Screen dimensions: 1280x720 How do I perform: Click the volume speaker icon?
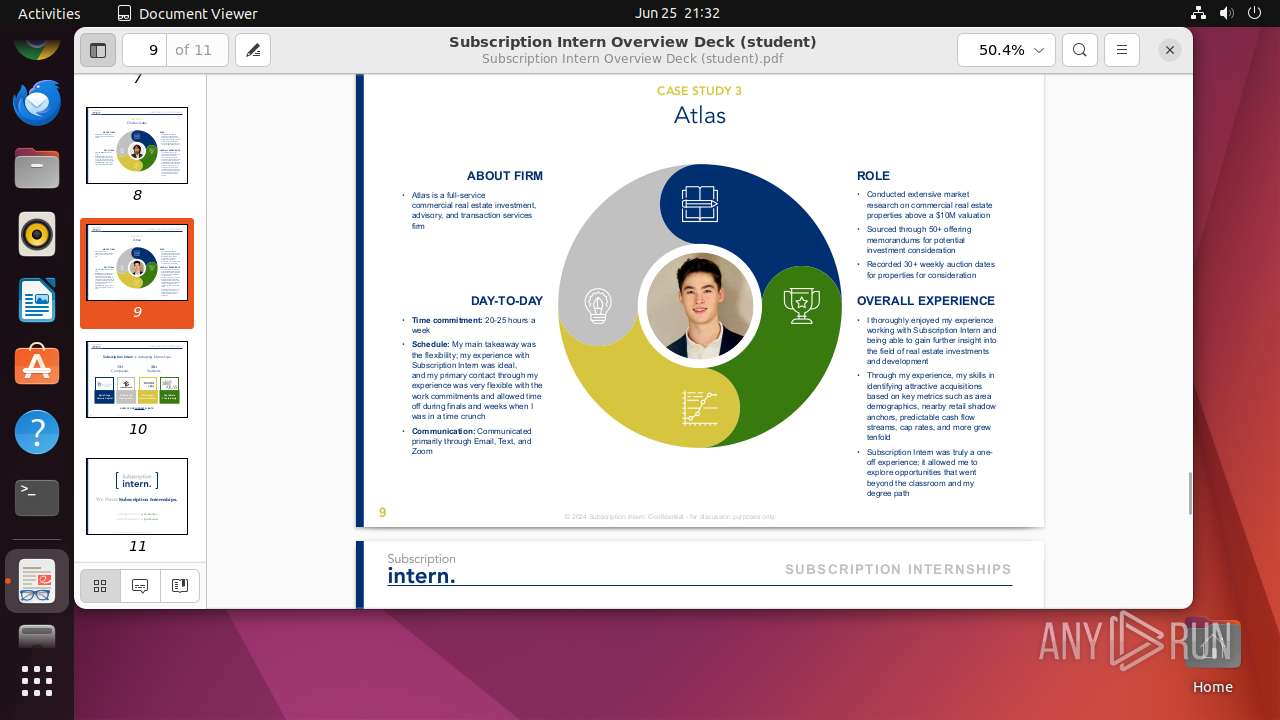point(1226,13)
